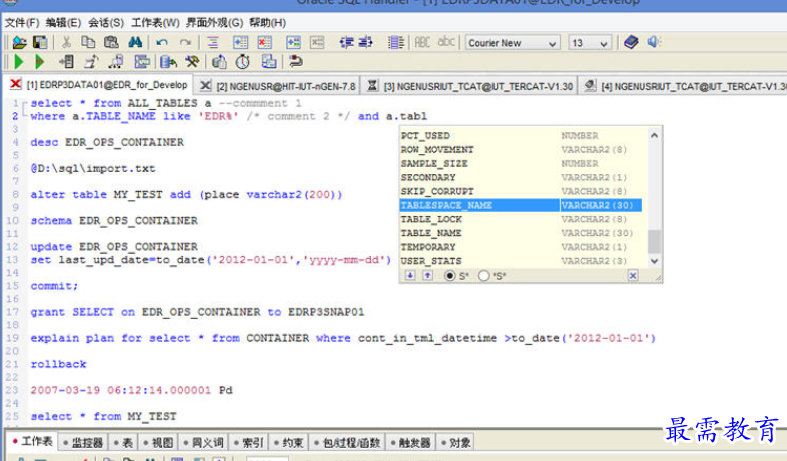The width and height of the screenshot is (787, 461).
Task: Choose PCT_USED in autocomplete list
Action: pyautogui.click(x=520, y=136)
